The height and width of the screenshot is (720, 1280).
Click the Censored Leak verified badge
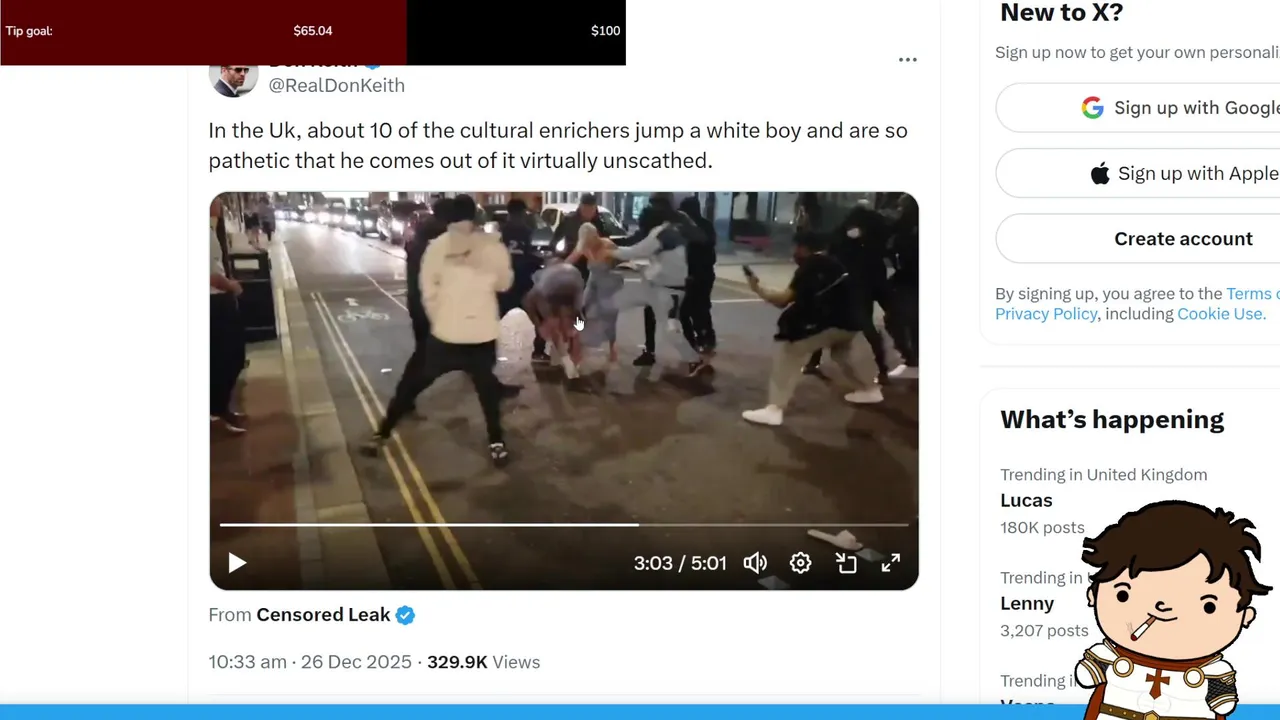pos(405,615)
